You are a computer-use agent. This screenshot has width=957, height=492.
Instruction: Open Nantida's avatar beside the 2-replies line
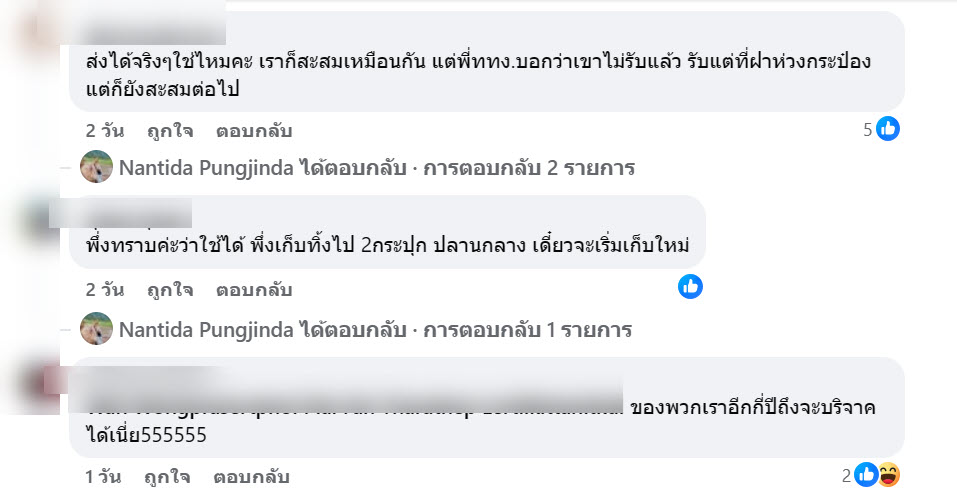96,167
